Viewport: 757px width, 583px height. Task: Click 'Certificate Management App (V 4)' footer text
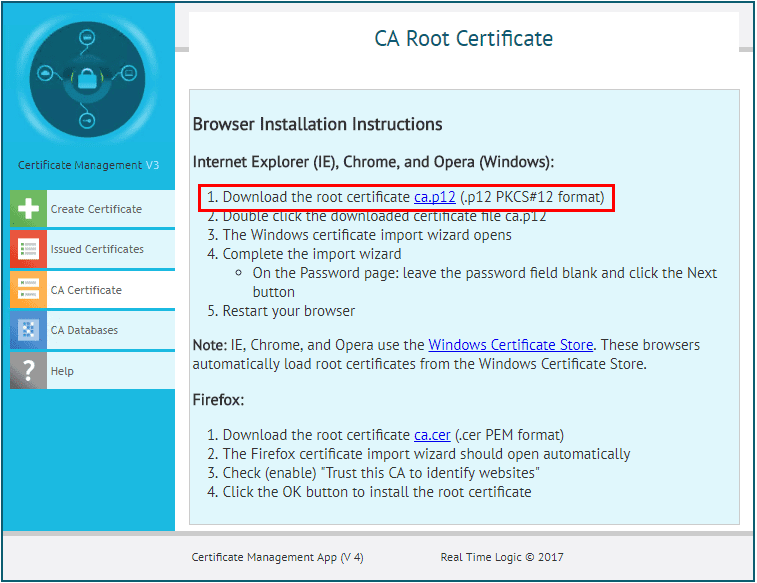coord(277,557)
